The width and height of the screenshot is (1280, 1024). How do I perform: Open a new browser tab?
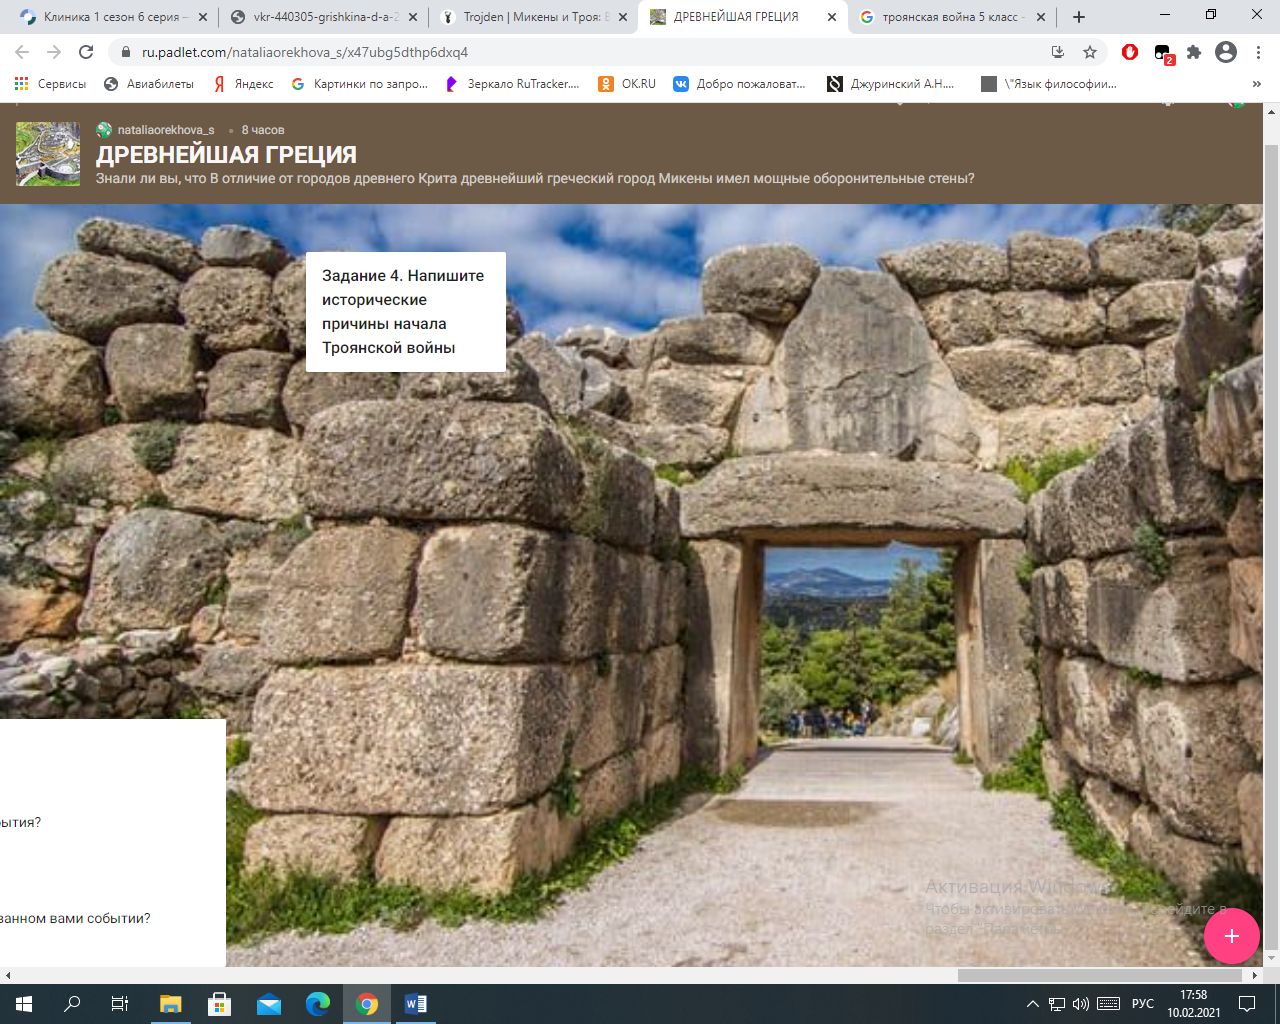click(1079, 17)
